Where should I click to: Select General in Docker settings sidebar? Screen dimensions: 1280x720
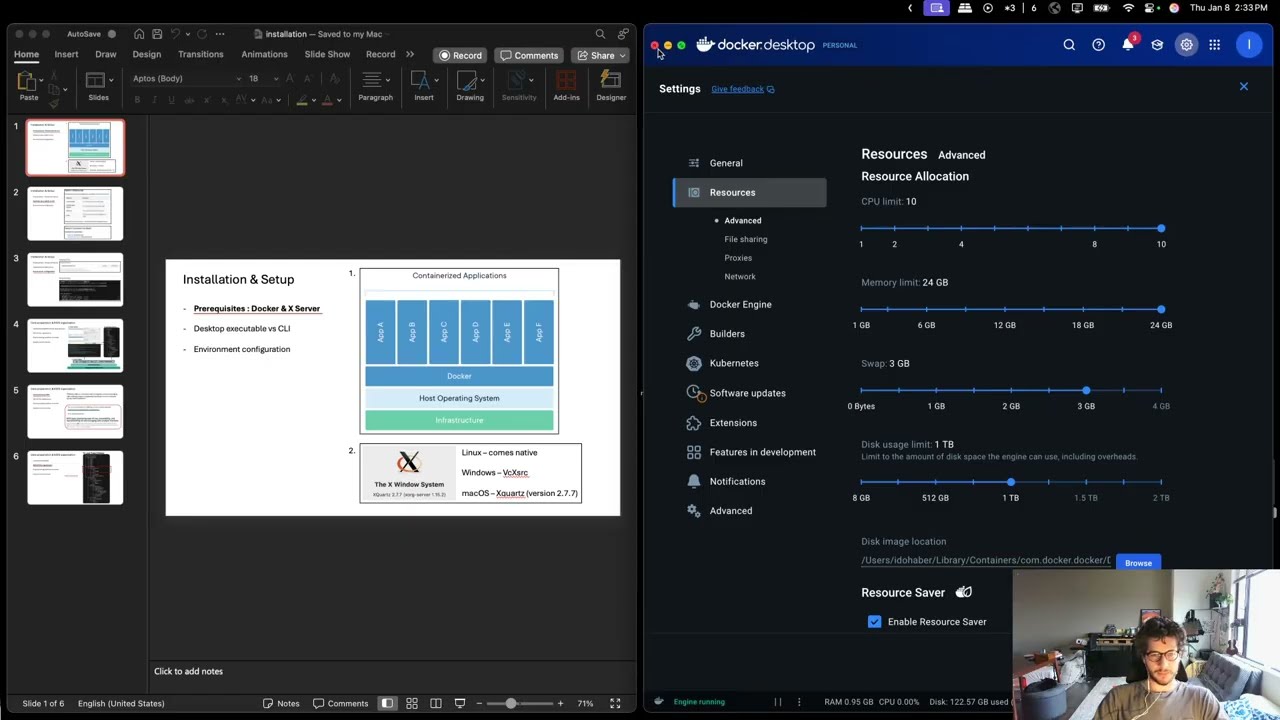750,163
